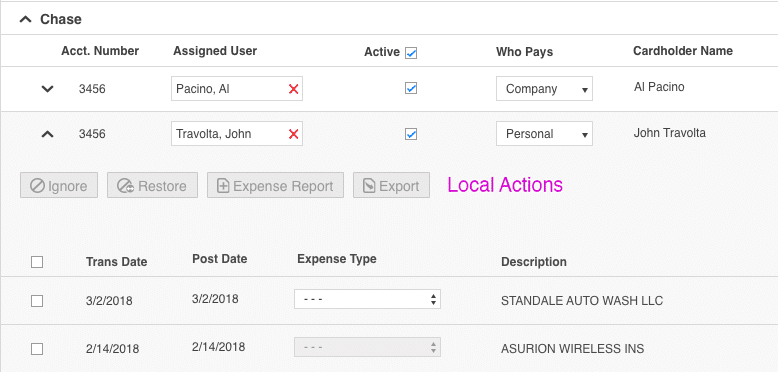
Task: Remove assigned user Pacino, Al with red X
Action: point(293,89)
